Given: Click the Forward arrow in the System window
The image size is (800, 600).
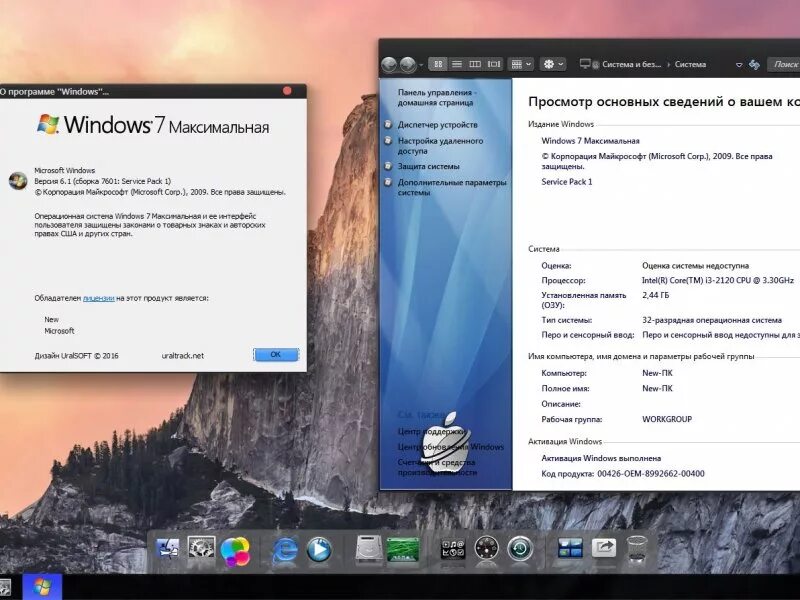Looking at the screenshot, I should coord(408,65).
